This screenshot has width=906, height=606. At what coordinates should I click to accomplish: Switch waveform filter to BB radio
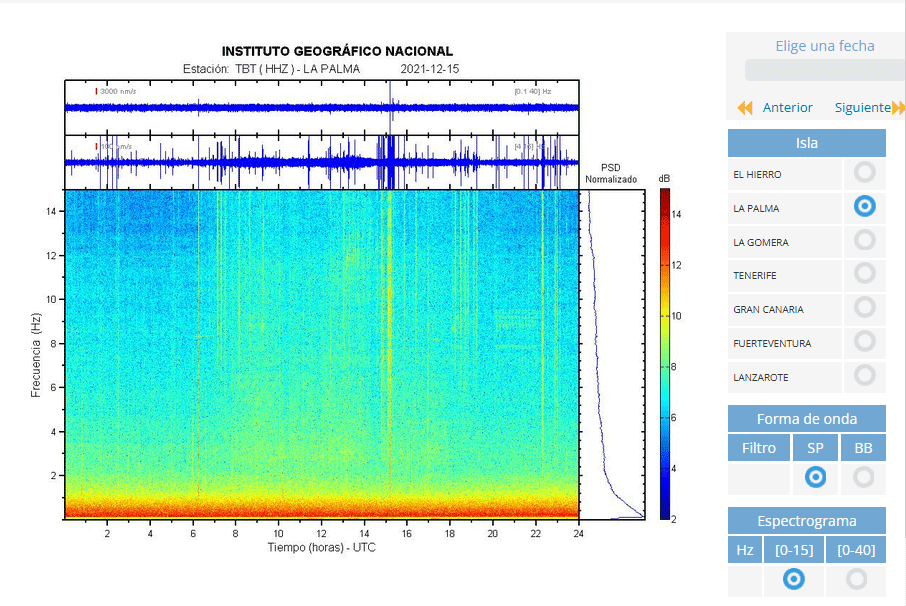pyautogui.click(x=863, y=477)
